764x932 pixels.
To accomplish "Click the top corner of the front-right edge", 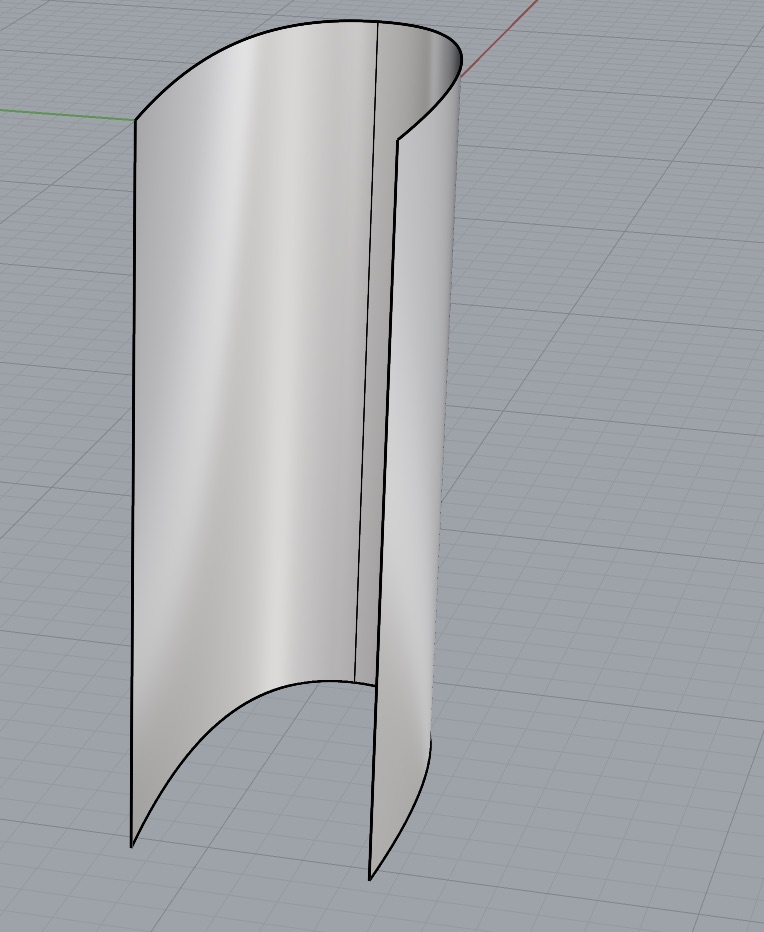I will (x=398, y=139).
